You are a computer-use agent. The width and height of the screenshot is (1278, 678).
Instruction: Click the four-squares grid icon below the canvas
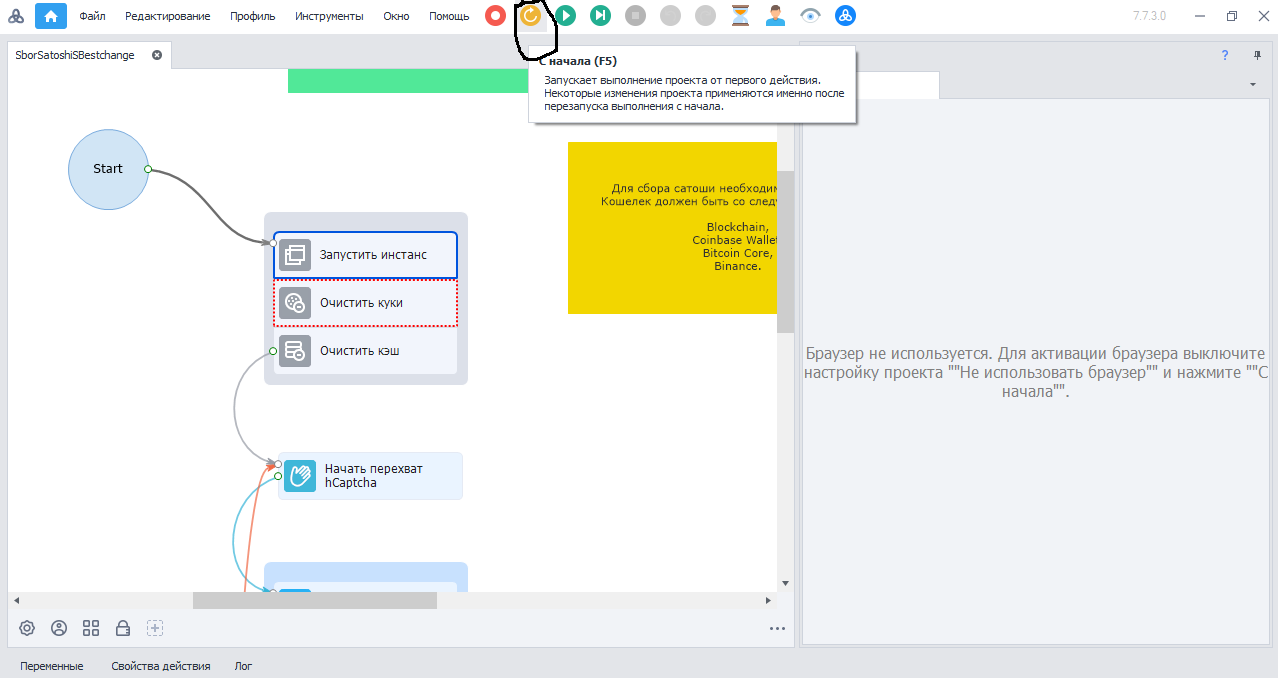(91, 628)
